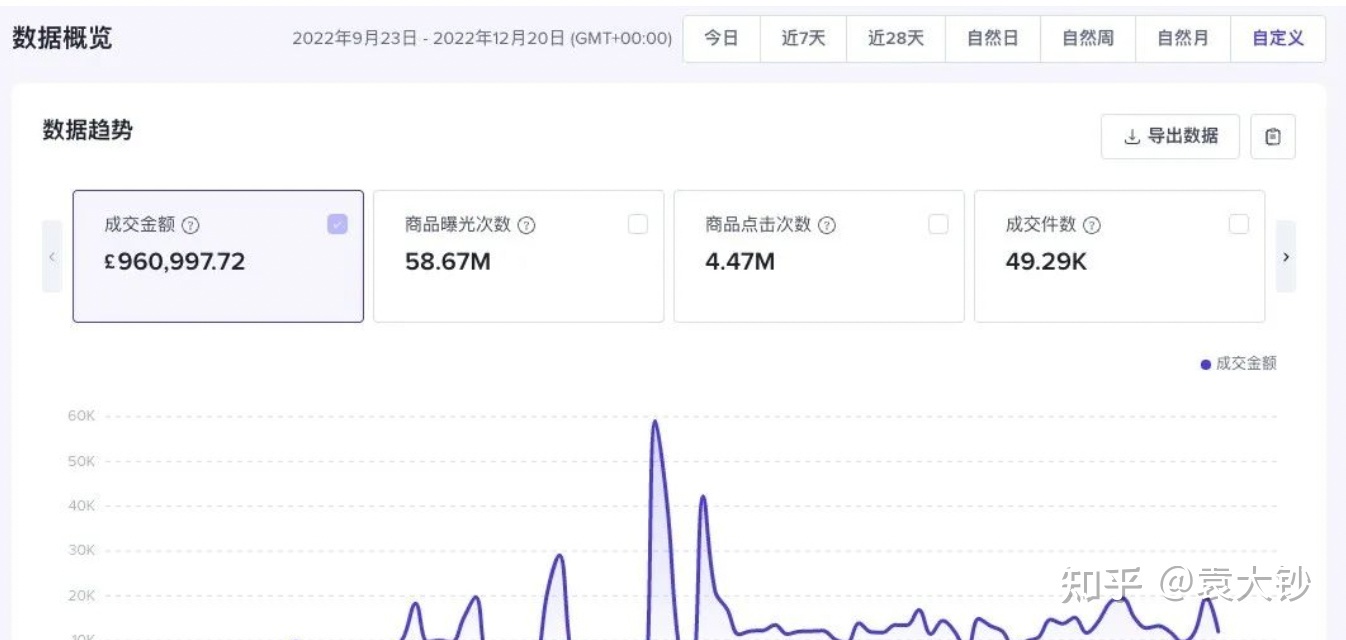Image resolution: width=1346 pixels, height=640 pixels.
Task: Select the 自然周 date range tab
Action: [1087, 39]
